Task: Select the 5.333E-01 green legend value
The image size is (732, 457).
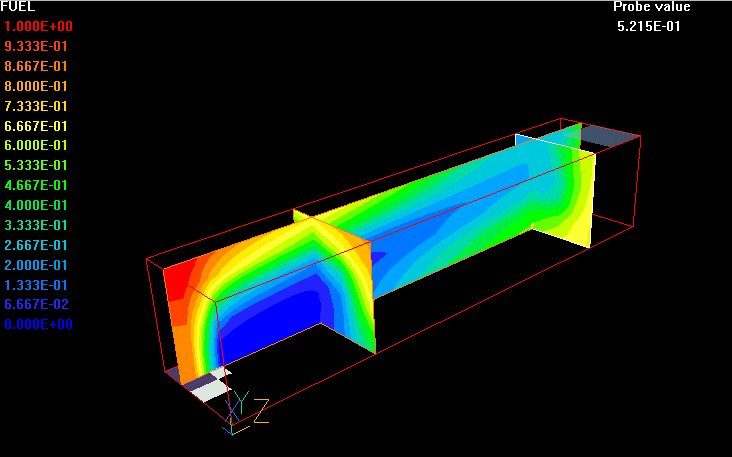Action: pyautogui.click(x=38, y=166)
